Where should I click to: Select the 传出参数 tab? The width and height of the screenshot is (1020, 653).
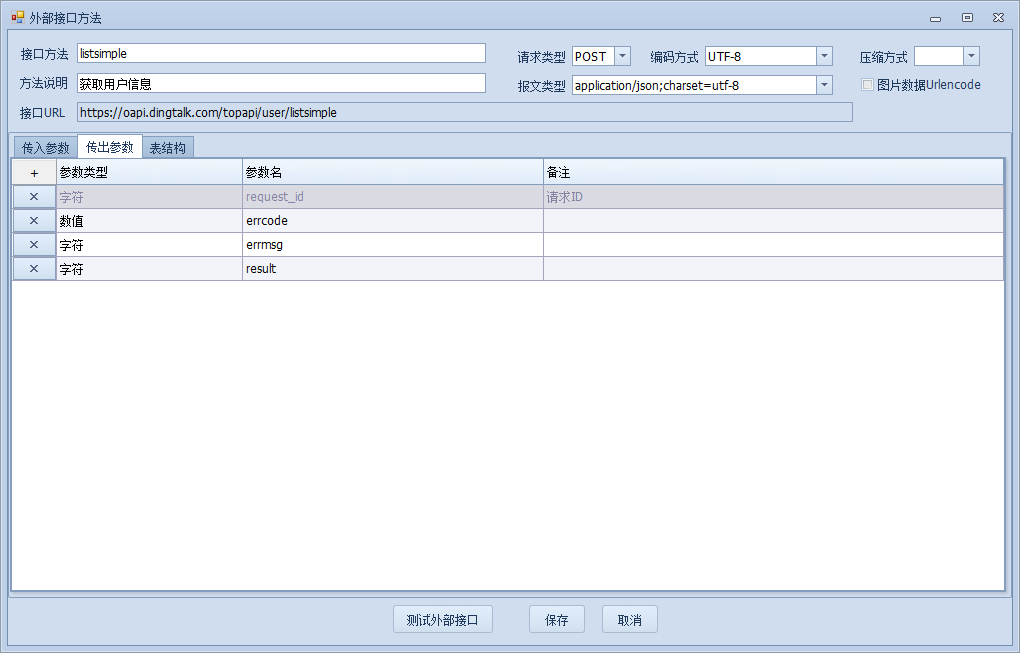[110, 147]
